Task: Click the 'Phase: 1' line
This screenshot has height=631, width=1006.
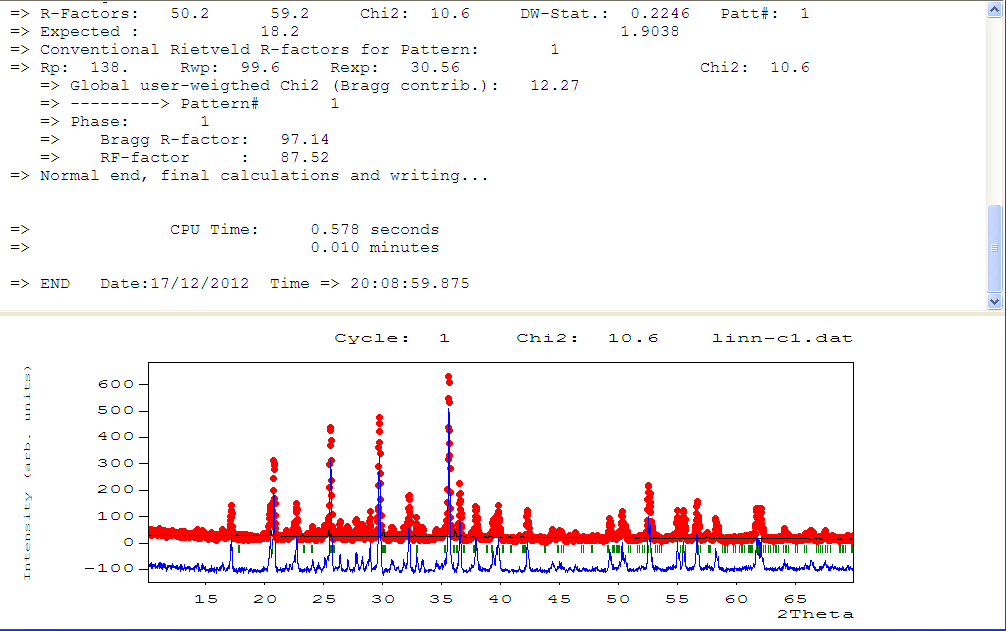Action: tap(125, 122)
